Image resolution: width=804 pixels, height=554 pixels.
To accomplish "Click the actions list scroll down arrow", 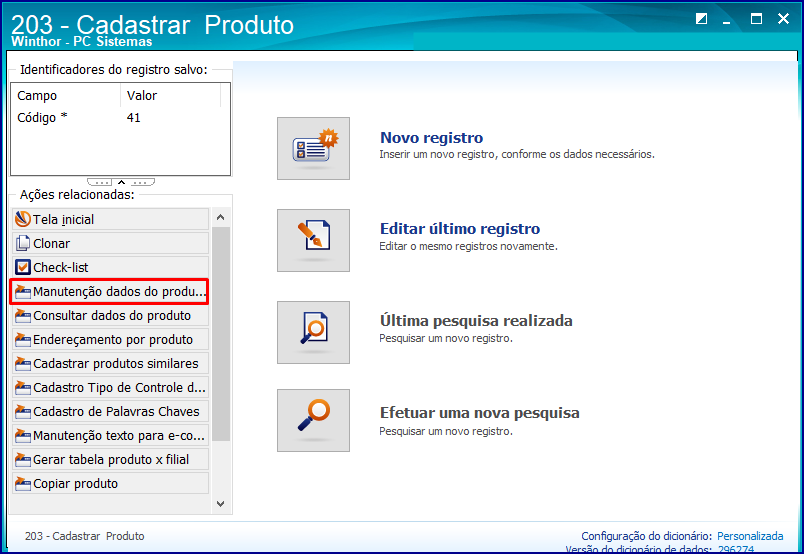I will click(220, 504).
